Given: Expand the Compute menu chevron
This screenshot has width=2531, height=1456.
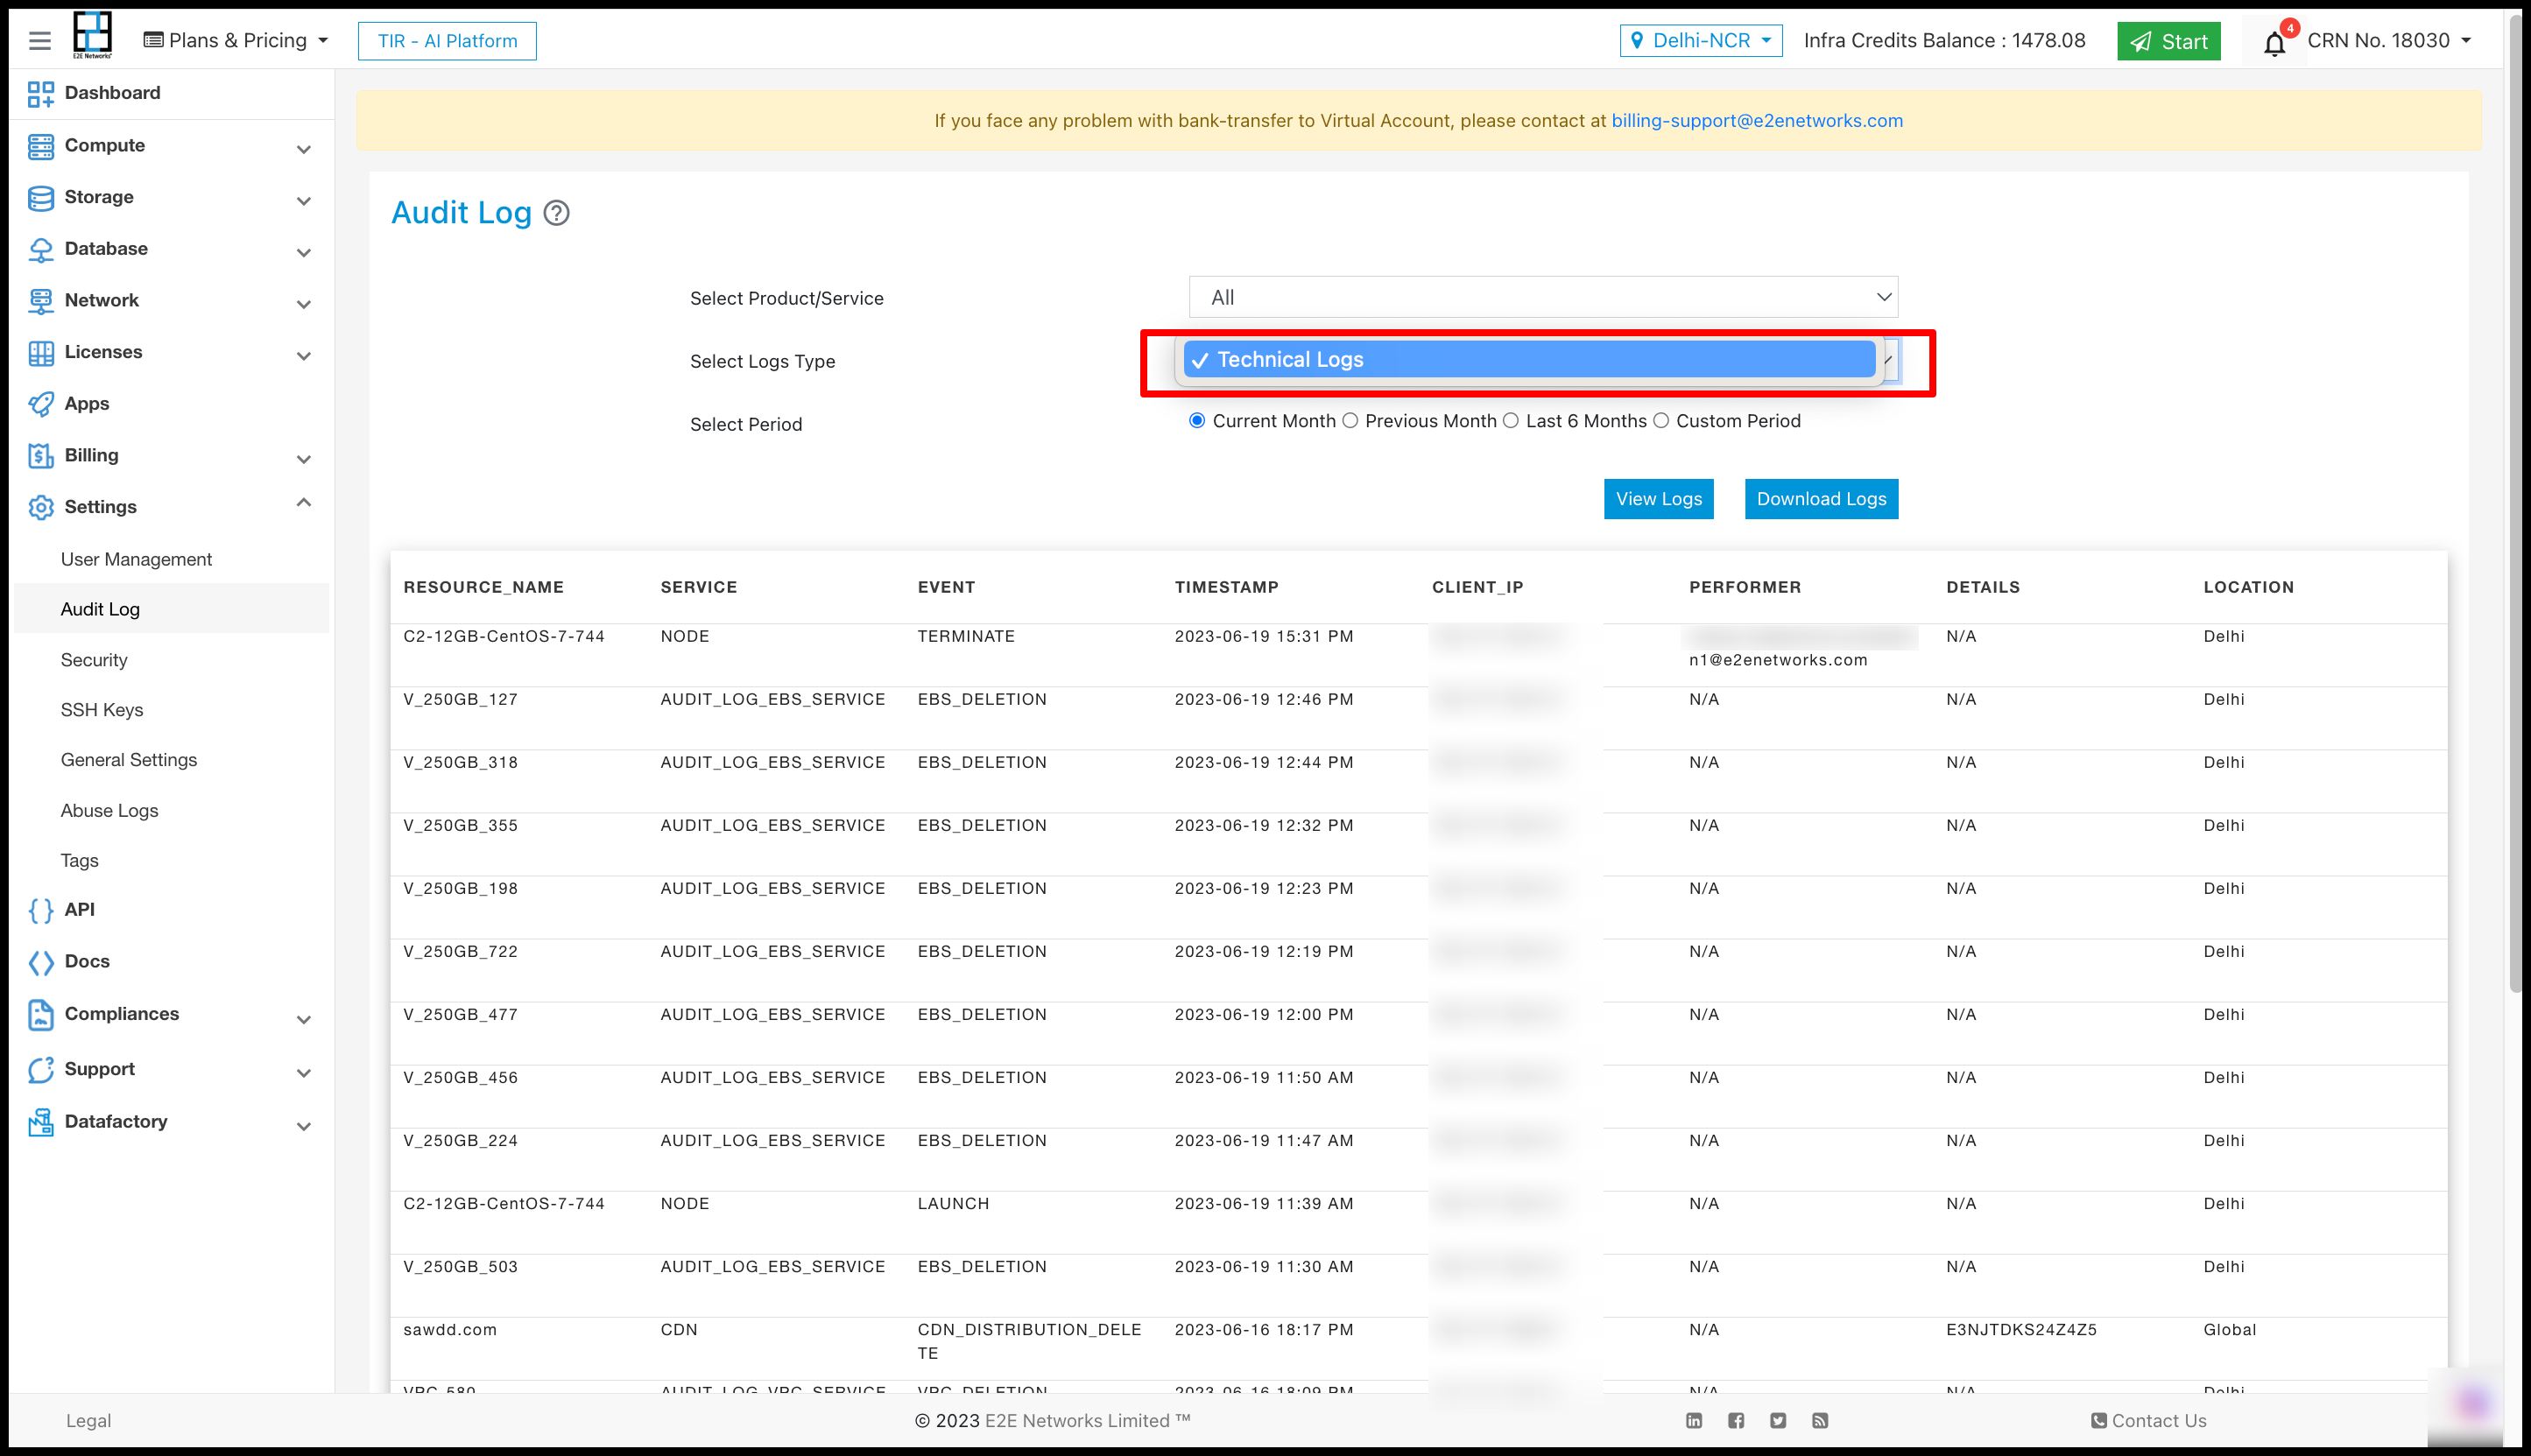Looking at the screenshot, I should [x=303, y=150].
